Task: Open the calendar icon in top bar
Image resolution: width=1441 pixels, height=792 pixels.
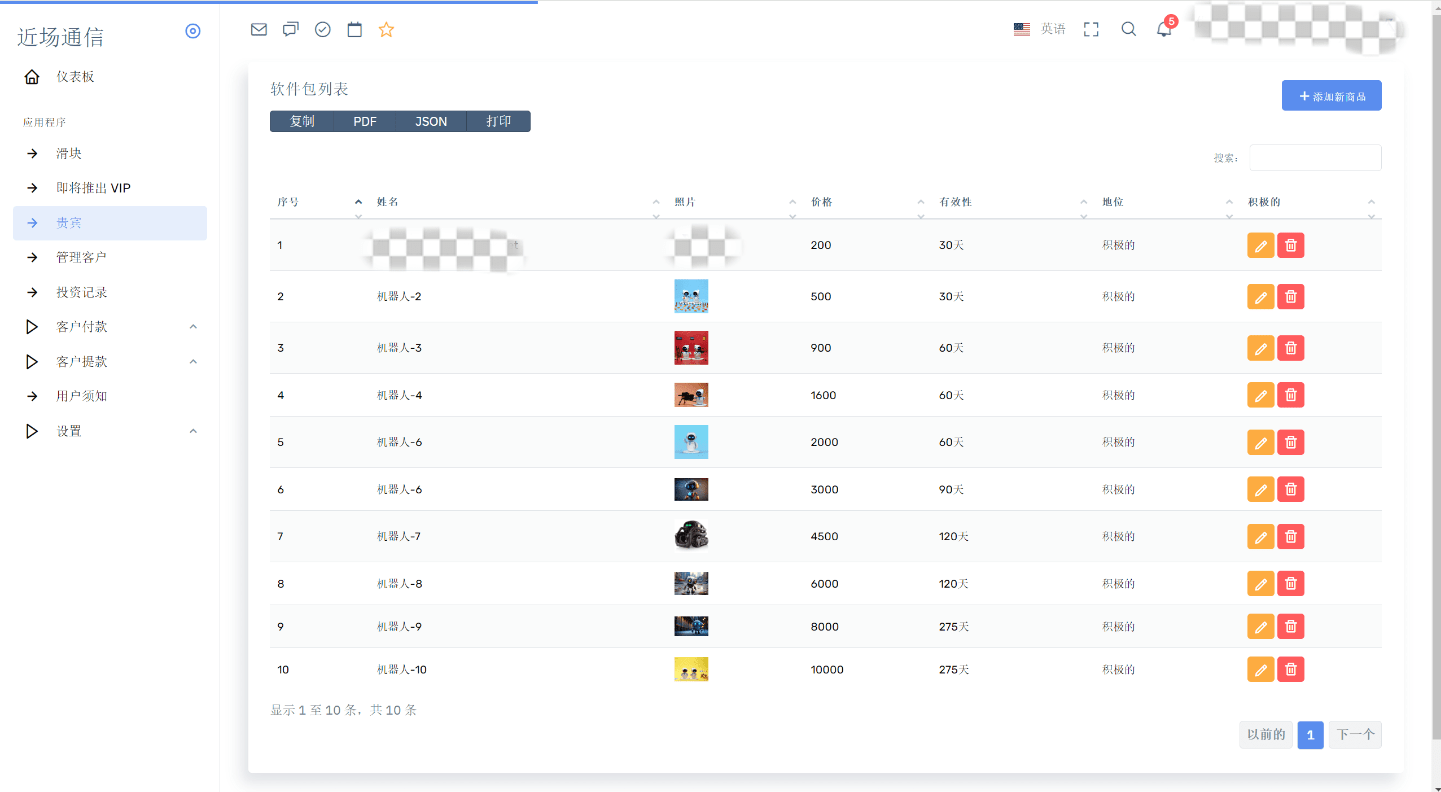Action: pyautogui.click(x=355, y=29)
